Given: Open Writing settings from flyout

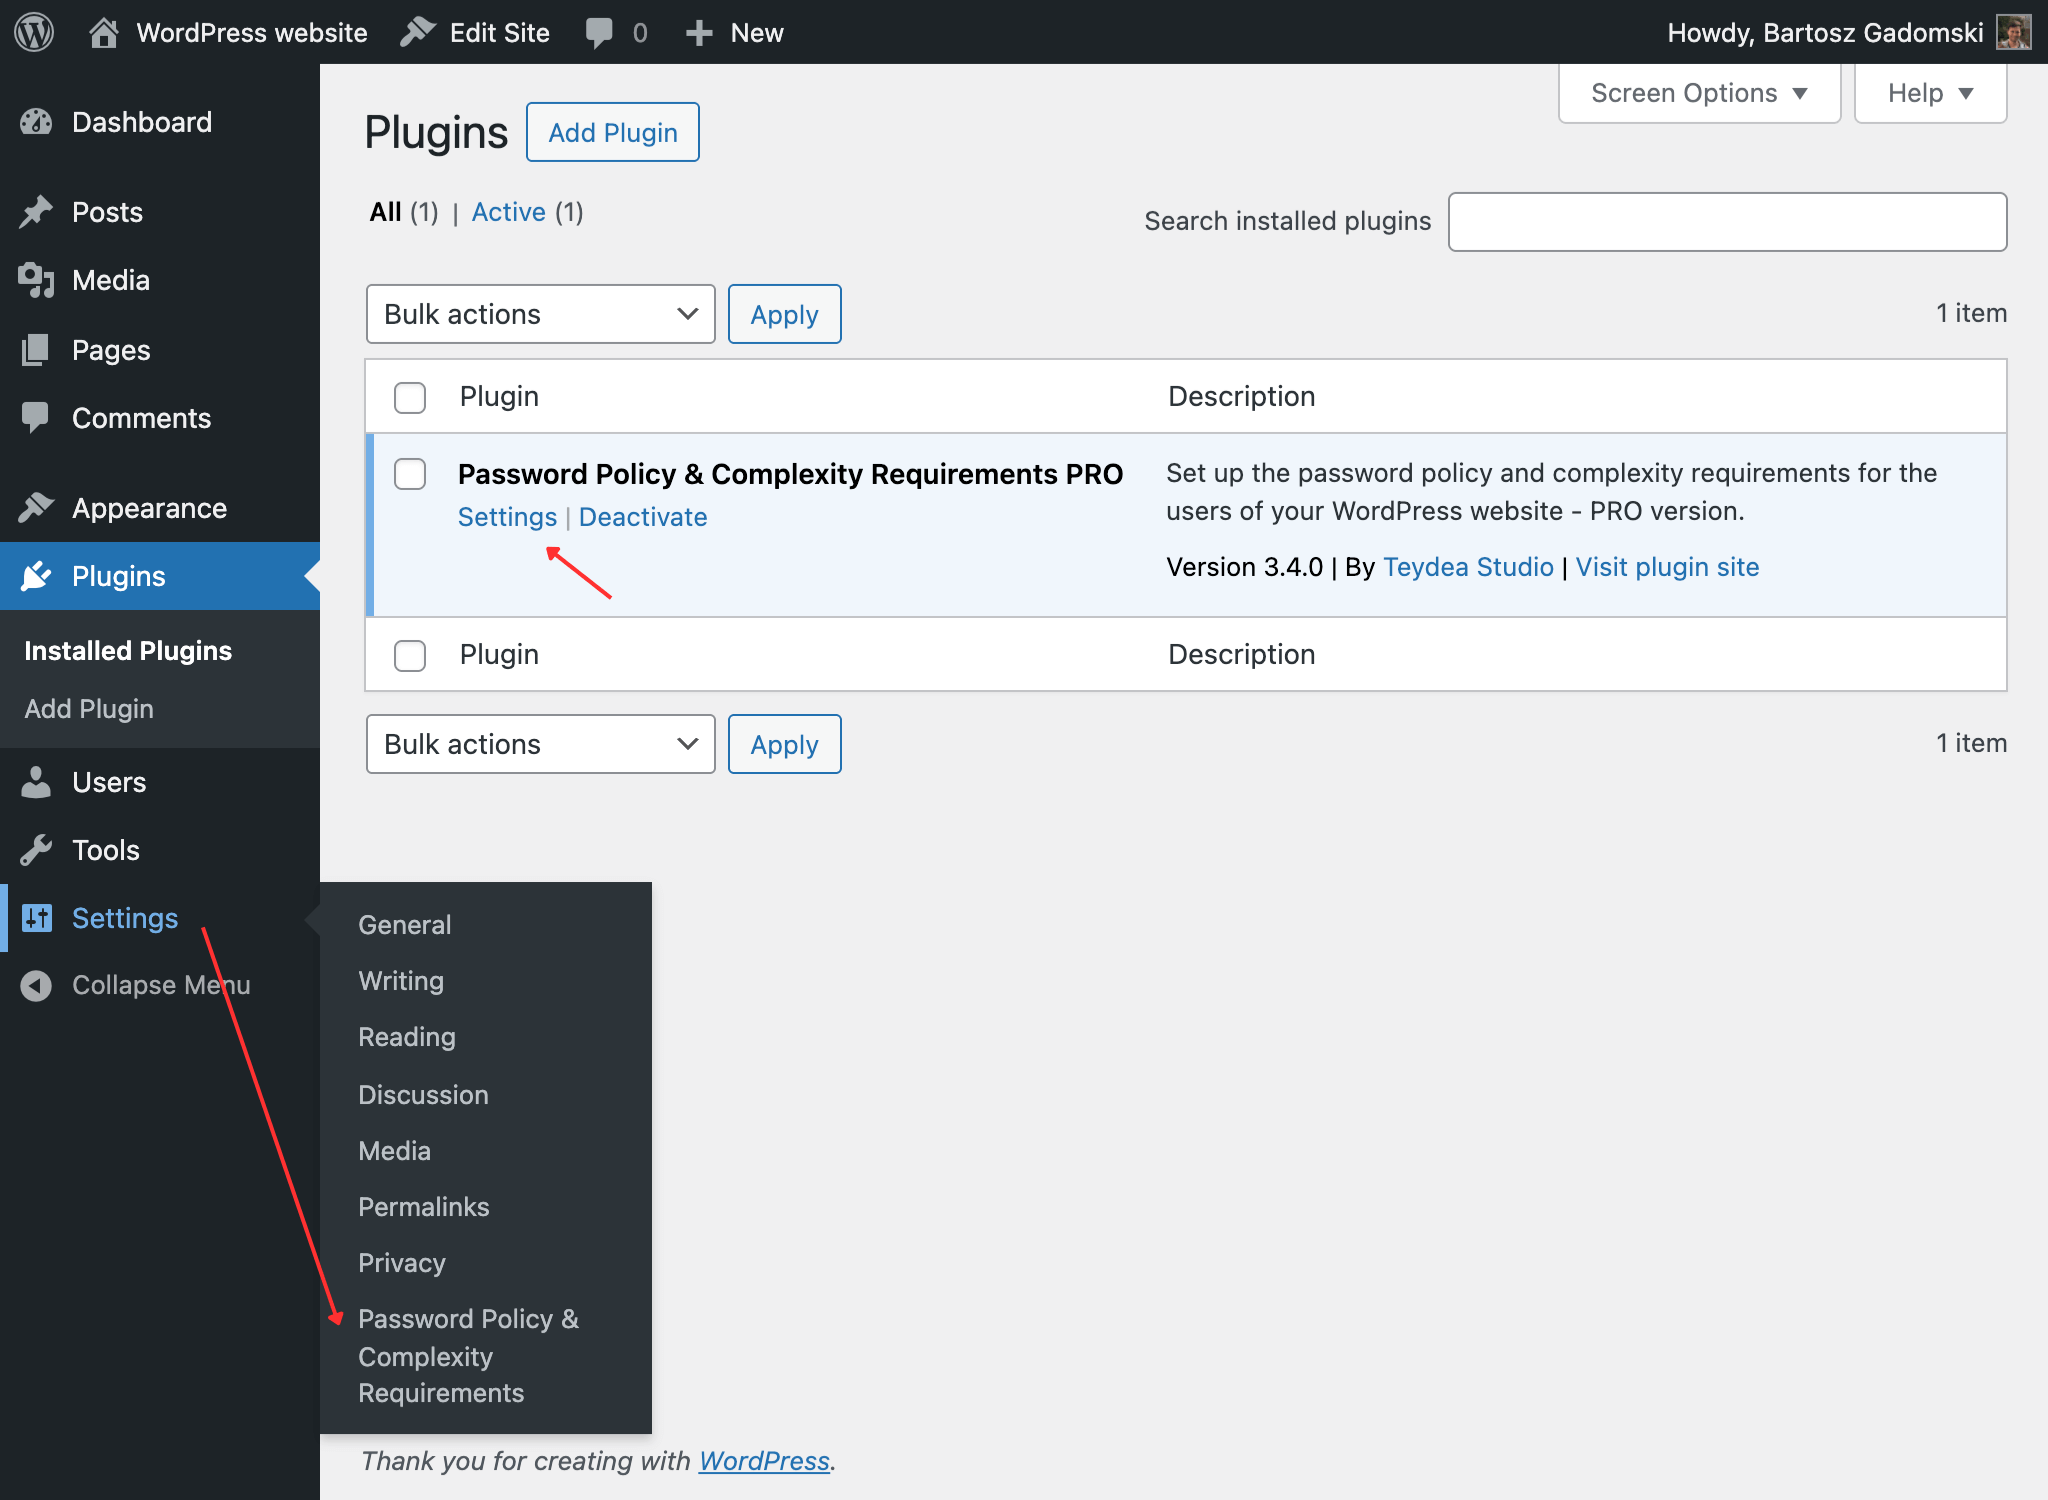Looking at the screenshot, I should pyautogui.click(x=401, y=981).
